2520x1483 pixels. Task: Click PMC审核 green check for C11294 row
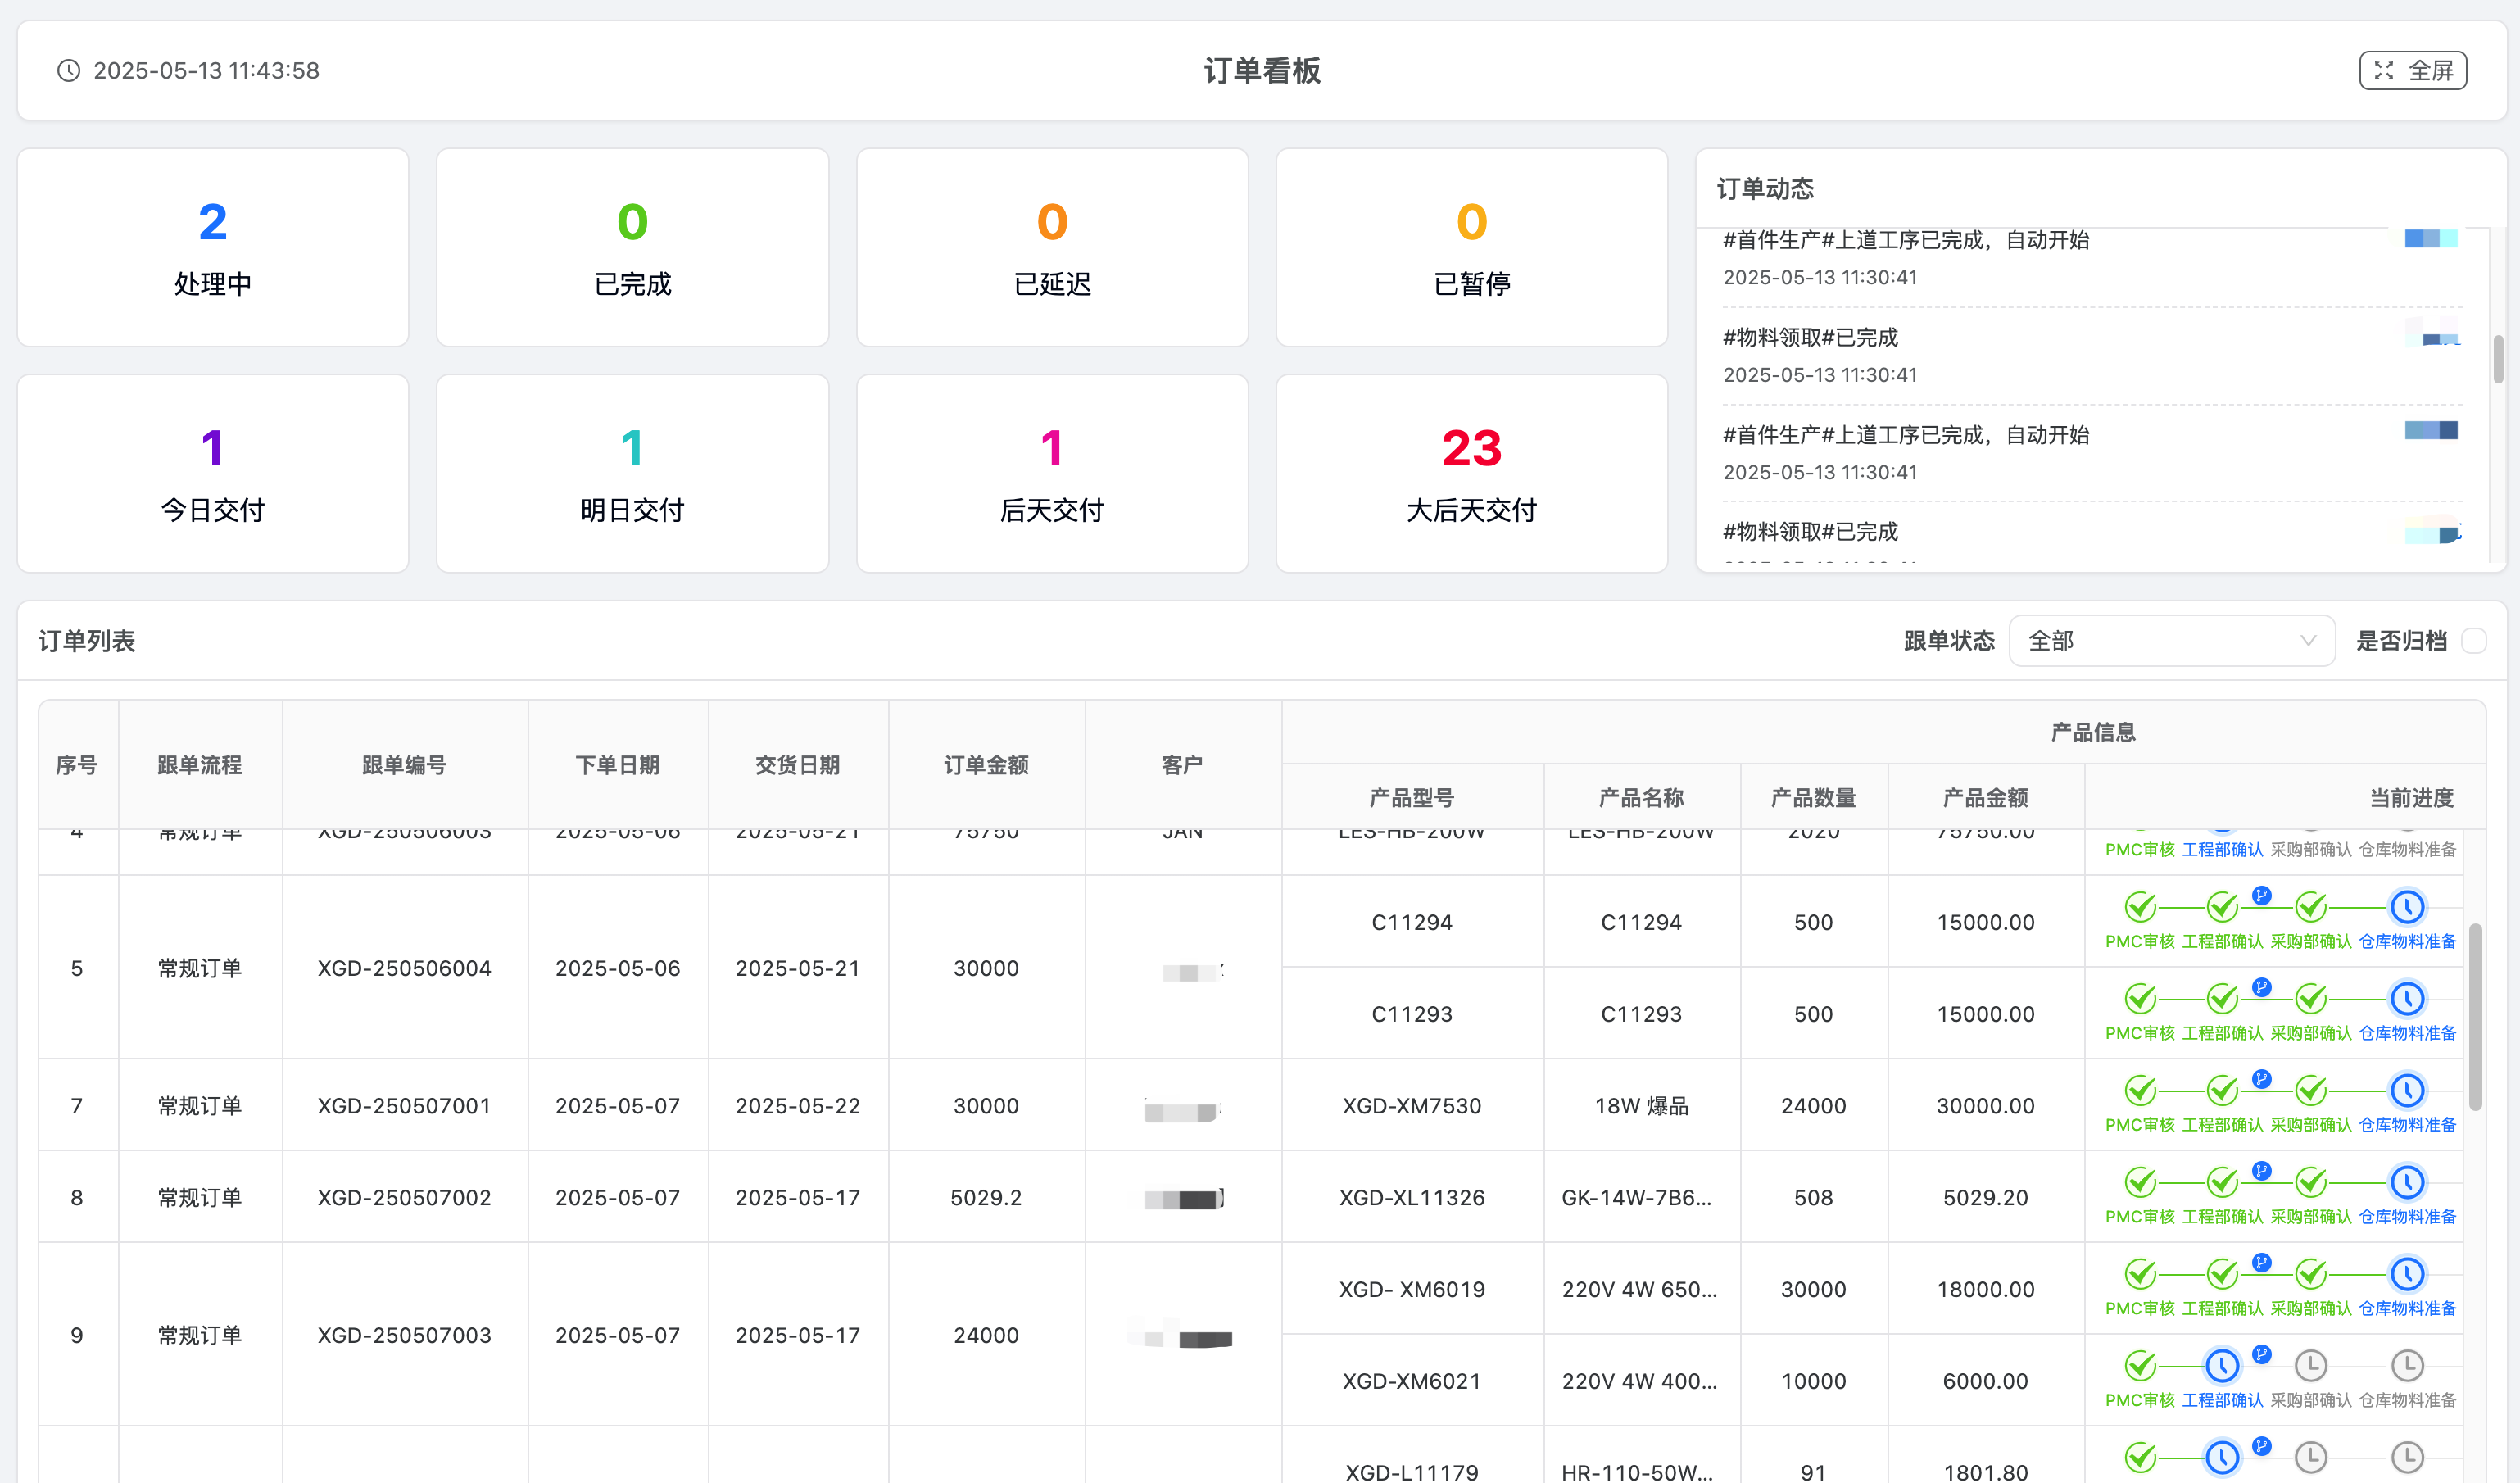pyautogui.click(x=2140, y=907)
